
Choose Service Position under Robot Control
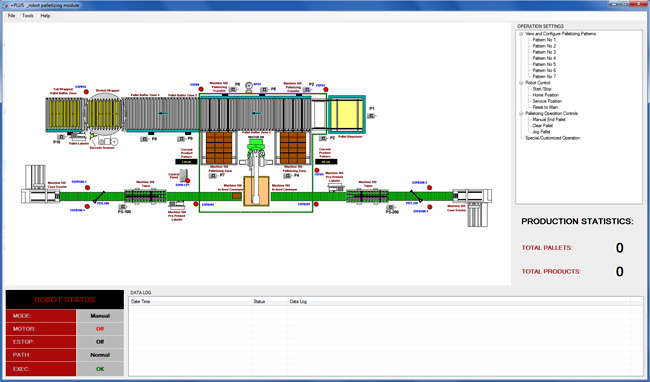pyautogui.click(x=547, y=101)
